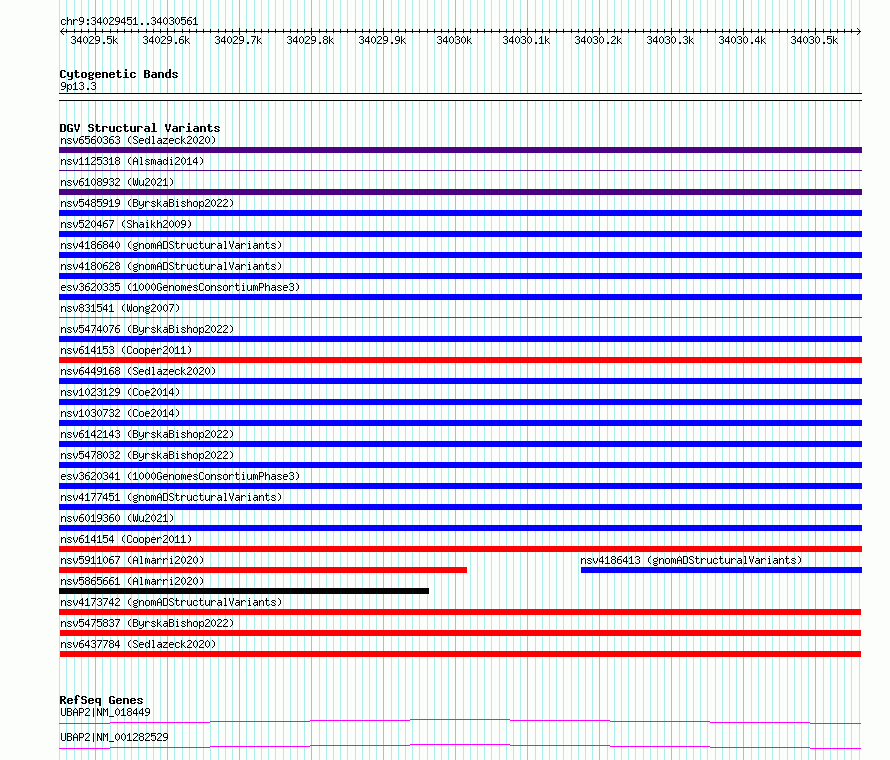Click the short red bar under nsv5911067

(263, 570)
